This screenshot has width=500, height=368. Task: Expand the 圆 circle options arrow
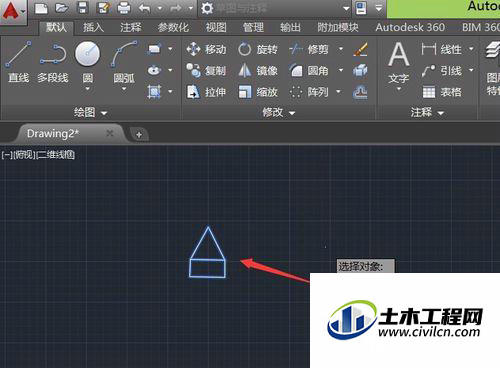point(87,89)
